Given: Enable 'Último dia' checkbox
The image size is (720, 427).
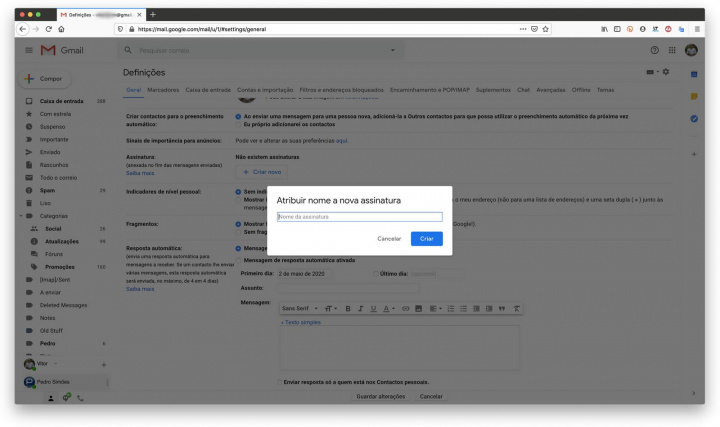Looking at the screenshot, I should tap(376, 273).
